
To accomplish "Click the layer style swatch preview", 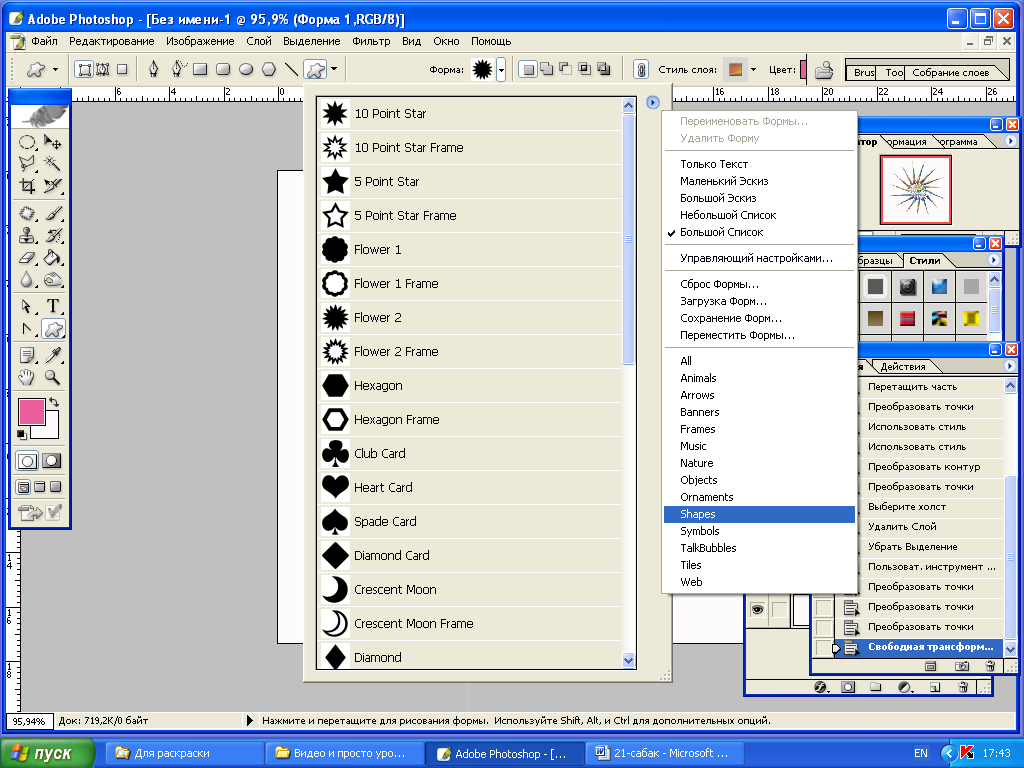I will click(735, 69).
